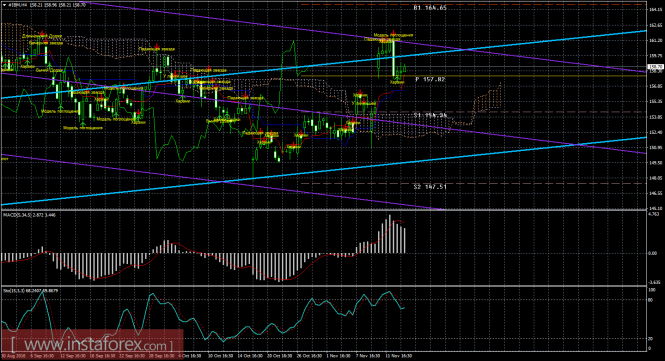Image resolution: width=665 pixels, height=361 pixels.
Task: Select the stochastic 80 level scale label
Action: coord(651,300)
